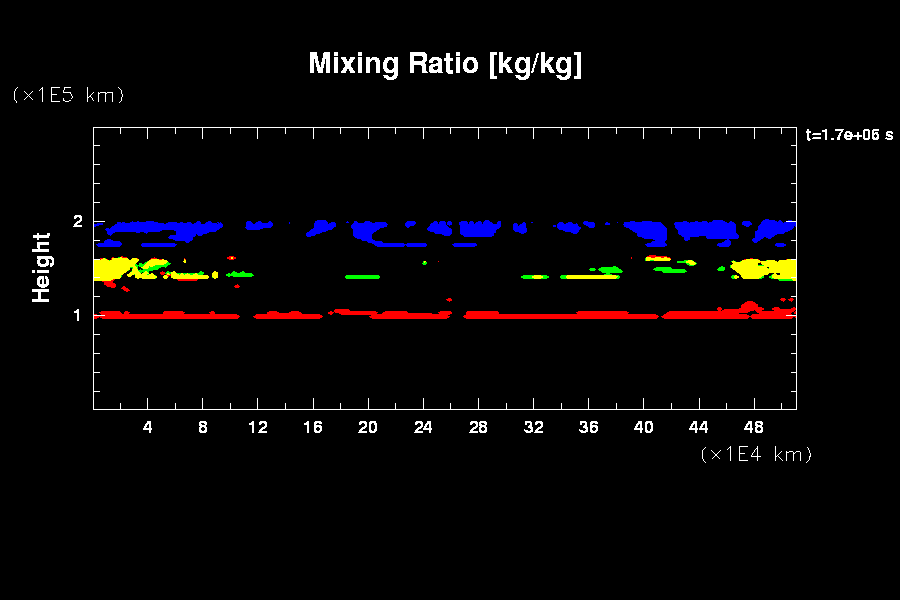Click the x-axis tick label 48
This screenshot has width=900, height=600.
754,427
